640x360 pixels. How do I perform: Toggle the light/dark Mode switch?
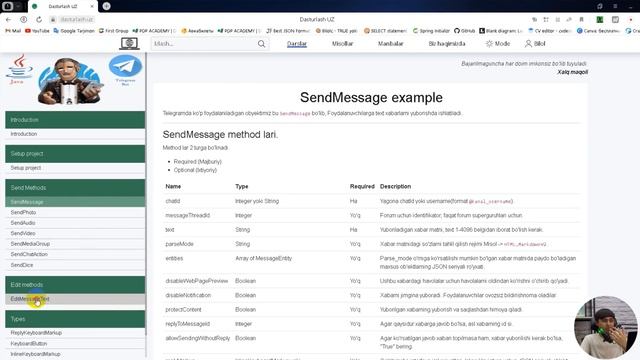[x=498, y=44]
